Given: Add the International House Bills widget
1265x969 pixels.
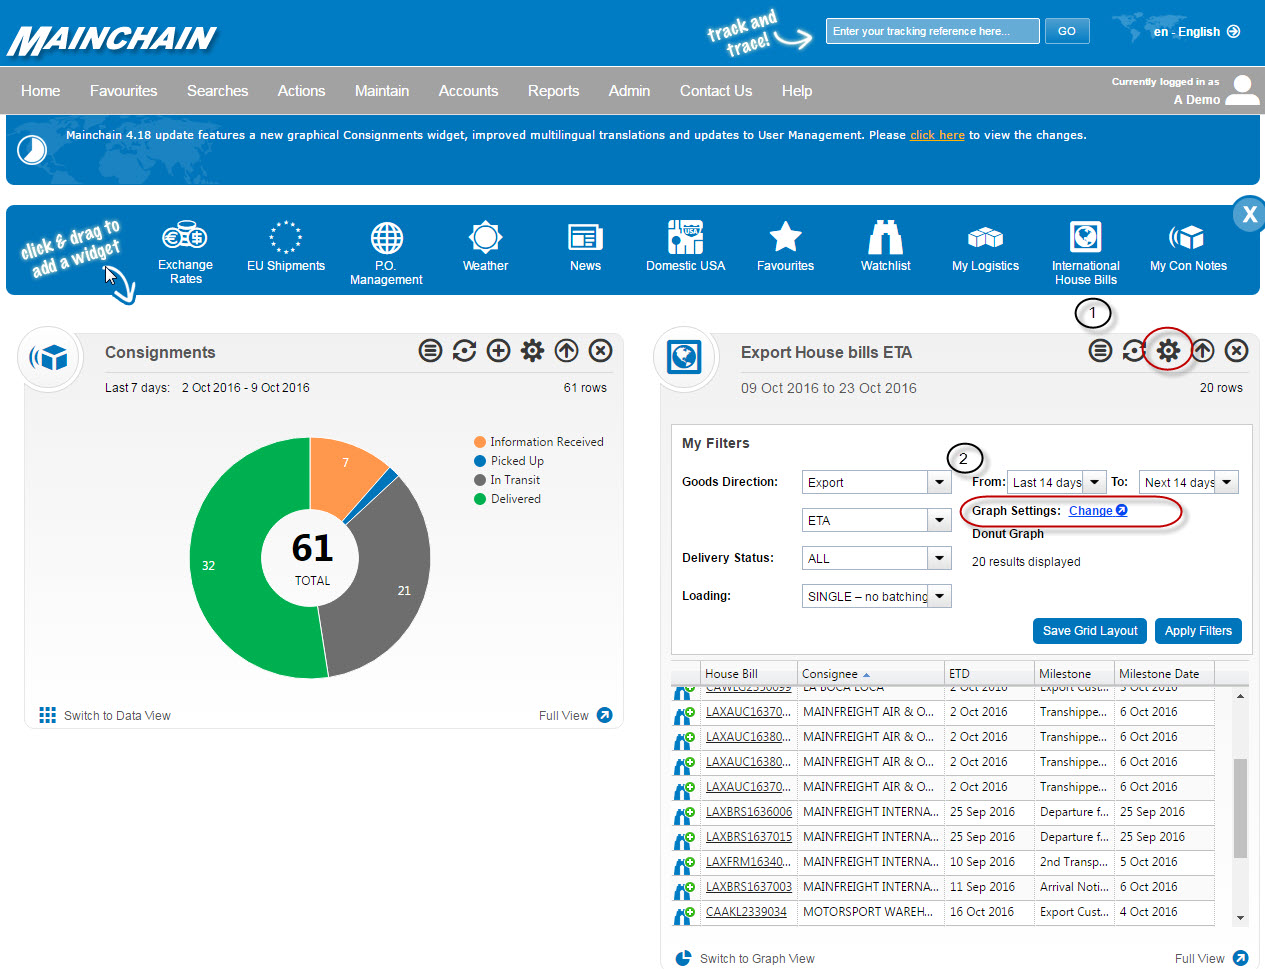Looking at the screenshot, I should (x=1085, y=253).
